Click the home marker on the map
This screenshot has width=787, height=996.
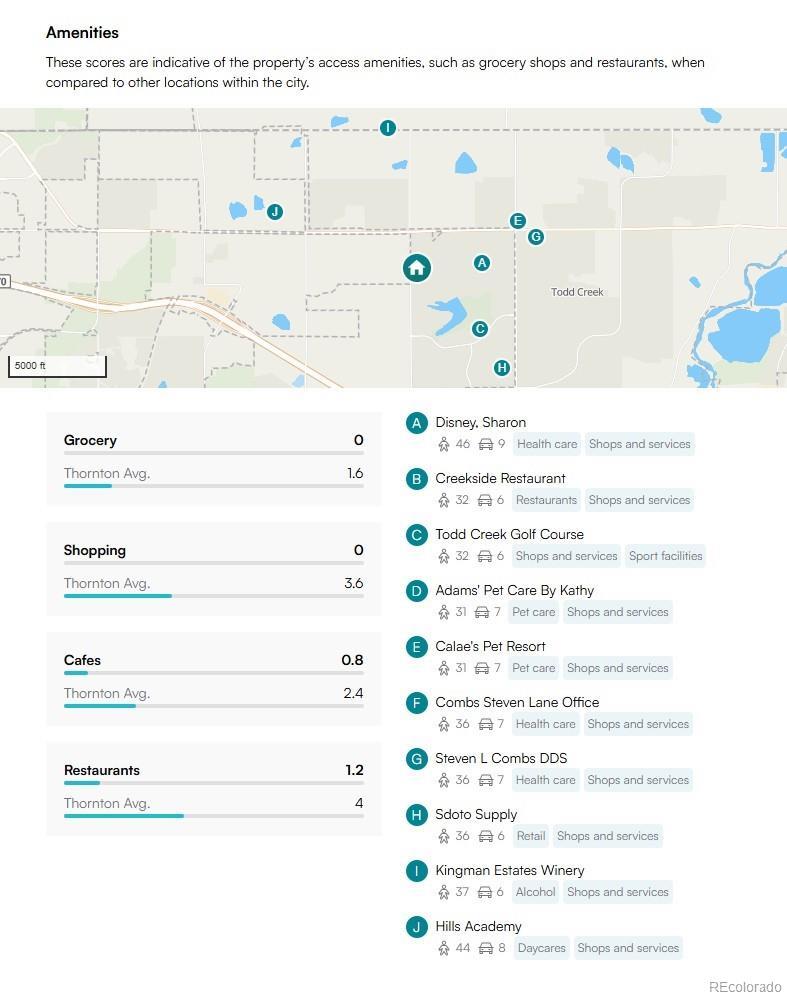[x=417, y=268]
